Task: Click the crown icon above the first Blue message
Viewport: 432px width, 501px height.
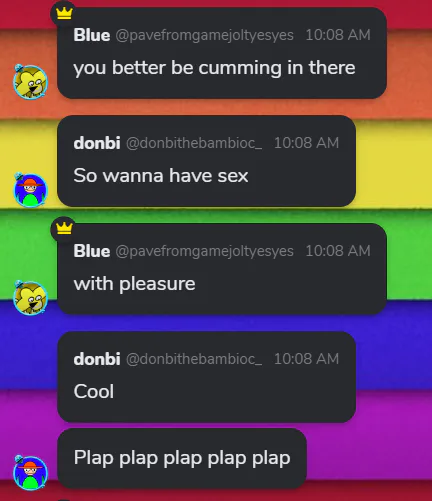Action: pyautogui.click(x=64, y=14)
